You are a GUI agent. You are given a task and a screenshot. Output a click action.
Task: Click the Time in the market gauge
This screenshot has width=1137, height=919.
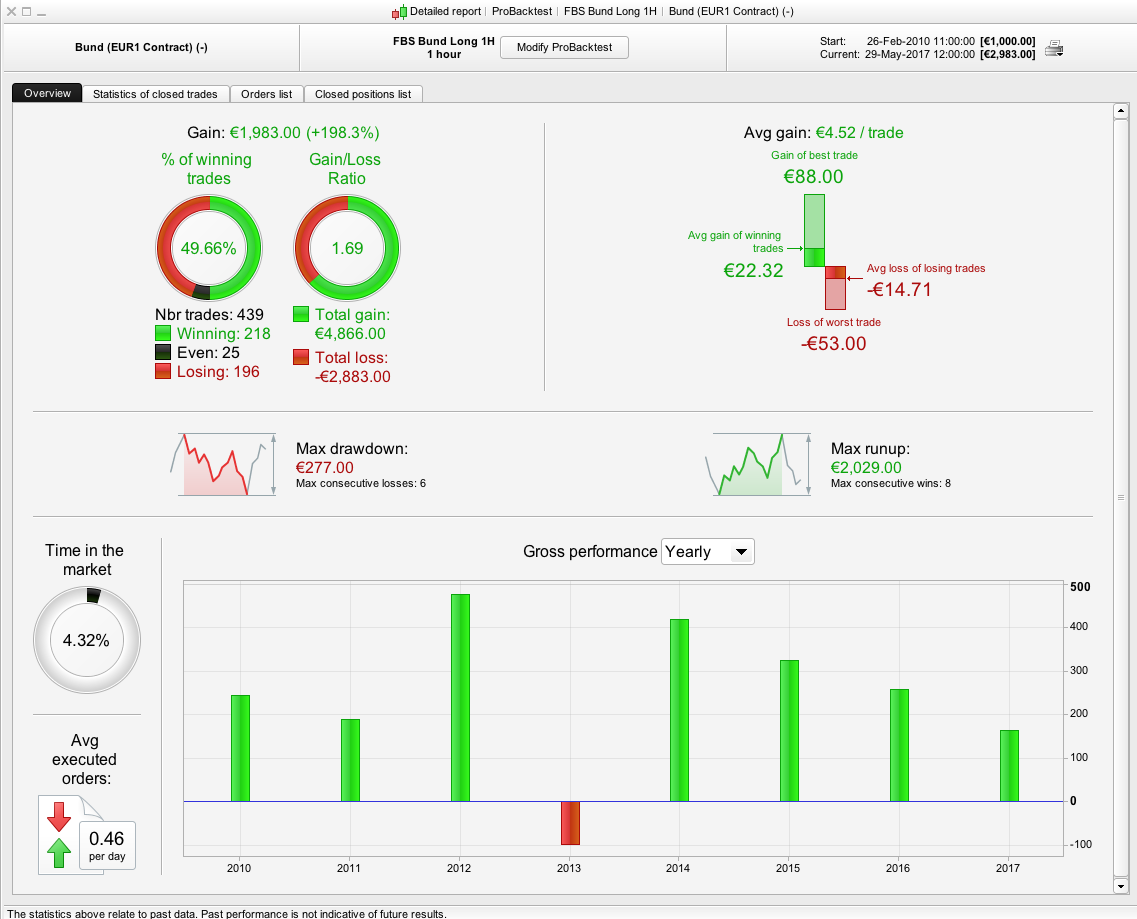point(87,640)
